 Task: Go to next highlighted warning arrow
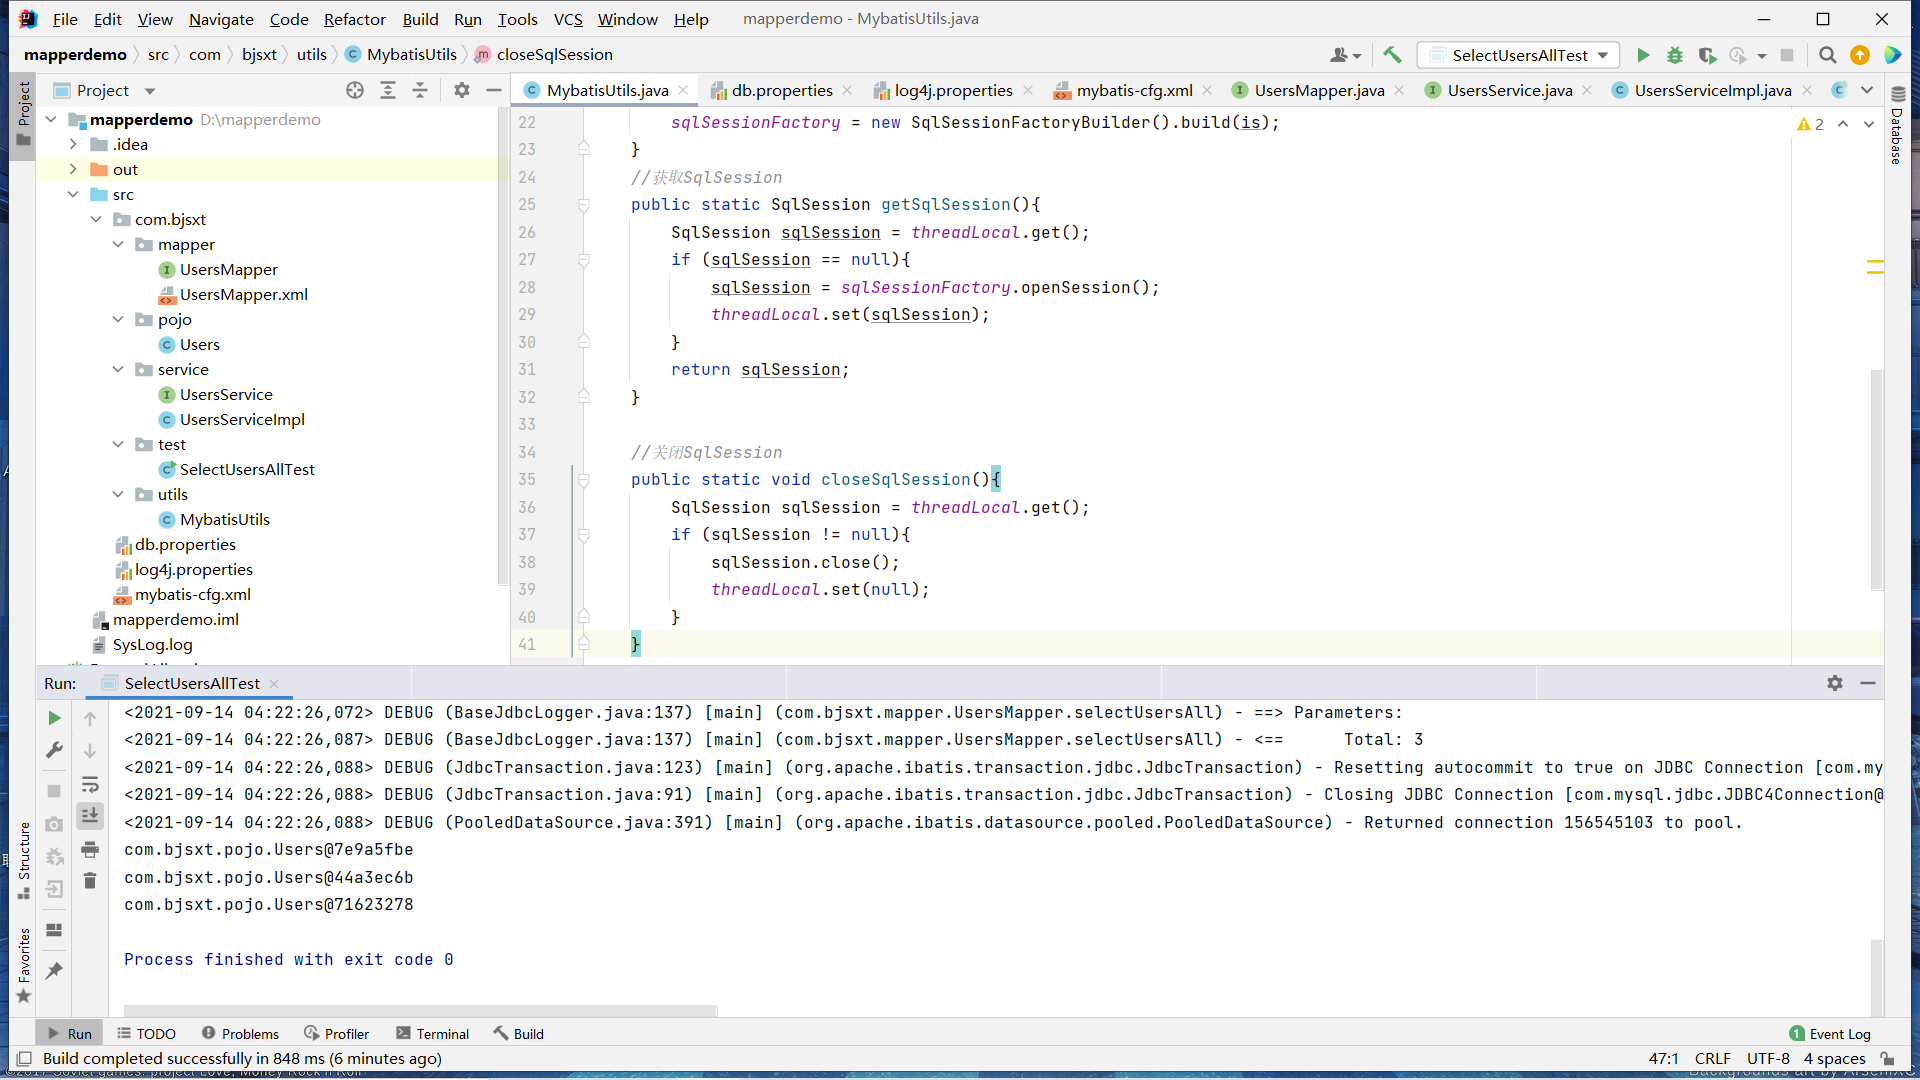(1869, 124)
